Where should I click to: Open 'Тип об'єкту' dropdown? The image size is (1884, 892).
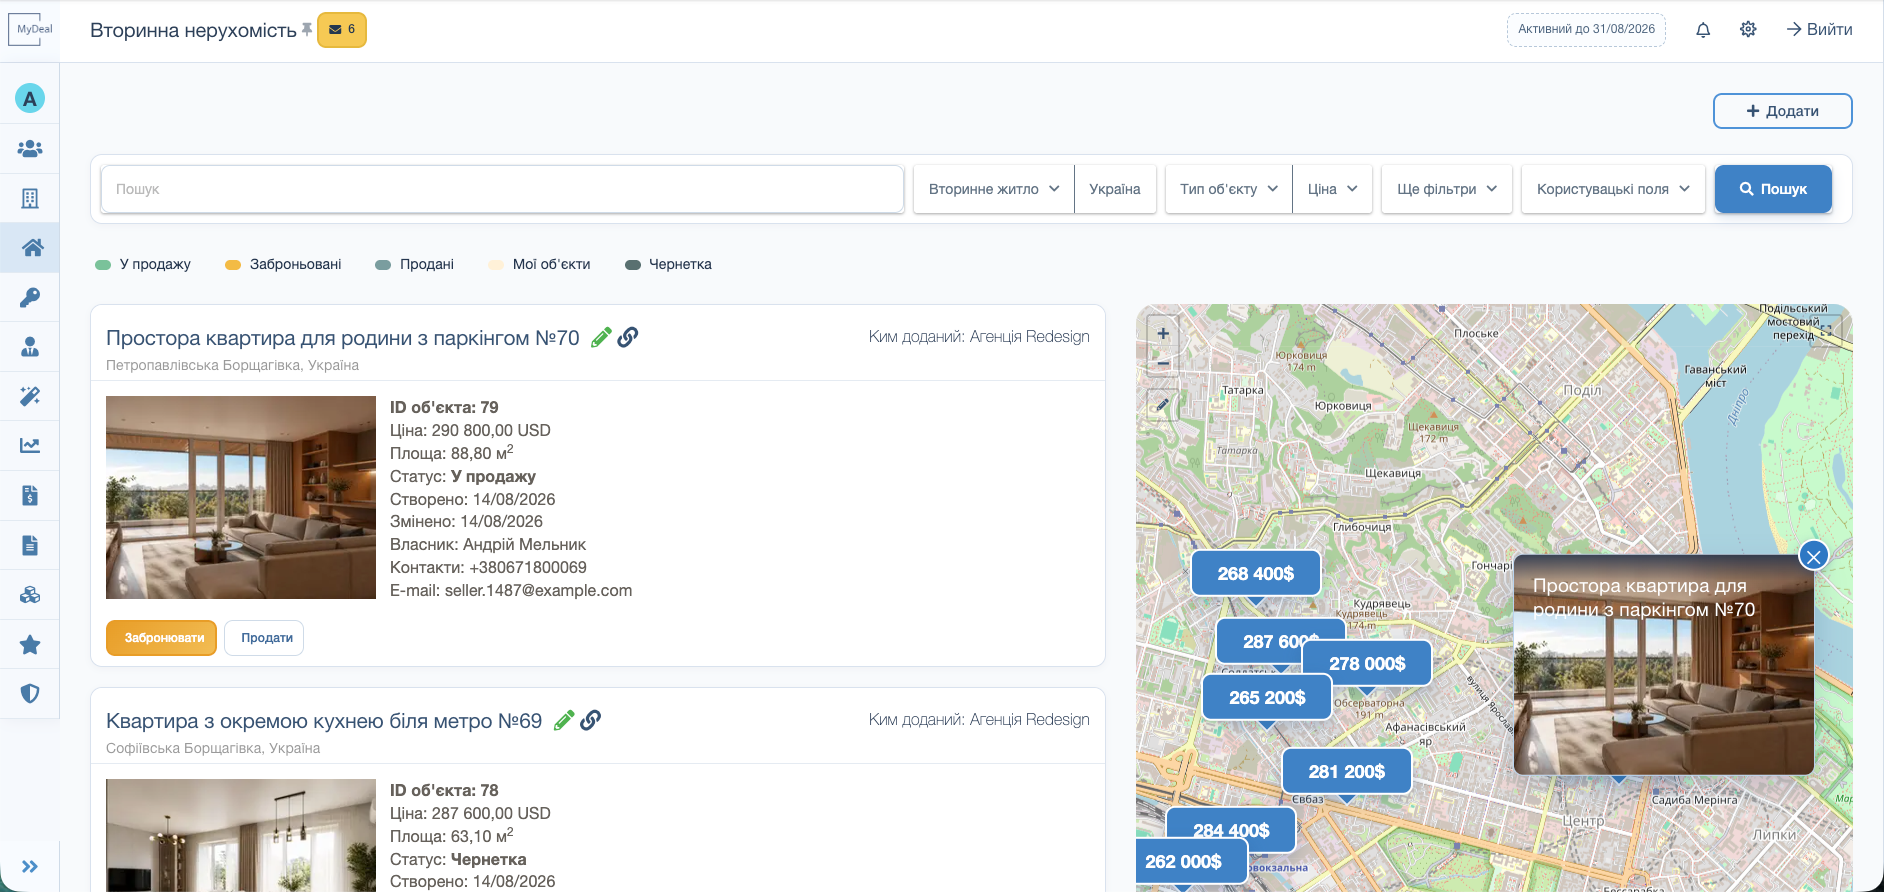click(1229, 189)
